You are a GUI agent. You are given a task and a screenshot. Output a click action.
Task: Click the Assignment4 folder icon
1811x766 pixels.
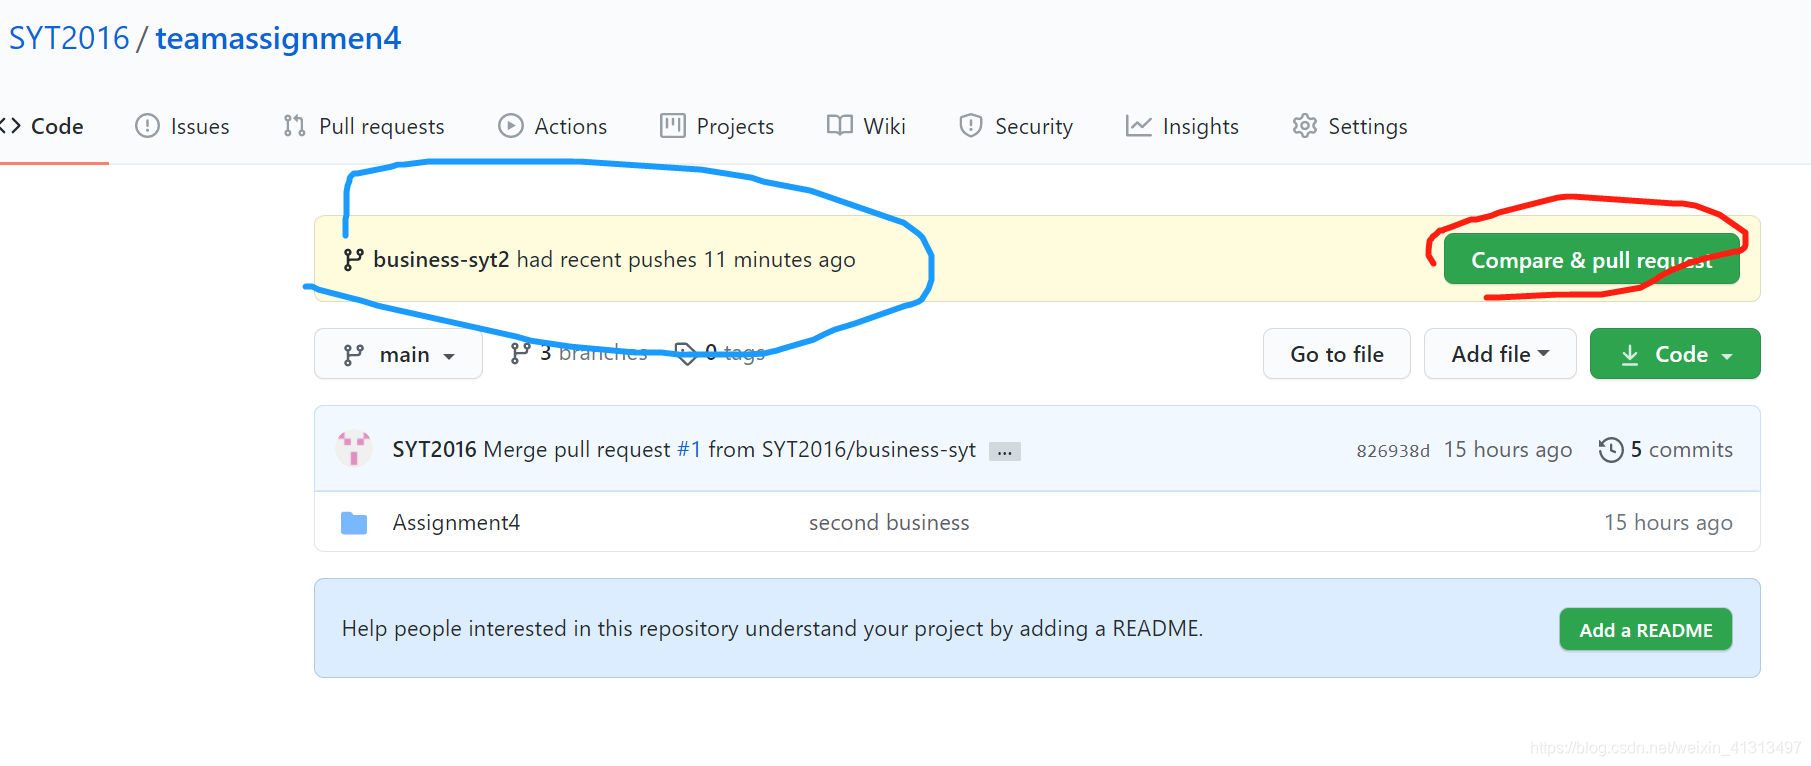(354, 523)
